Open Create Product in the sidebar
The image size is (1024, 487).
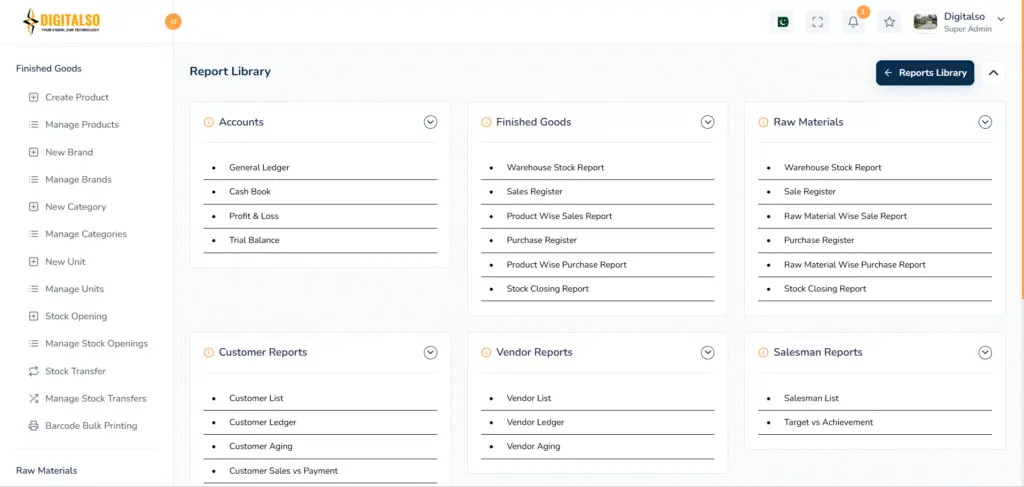[77, 97]
